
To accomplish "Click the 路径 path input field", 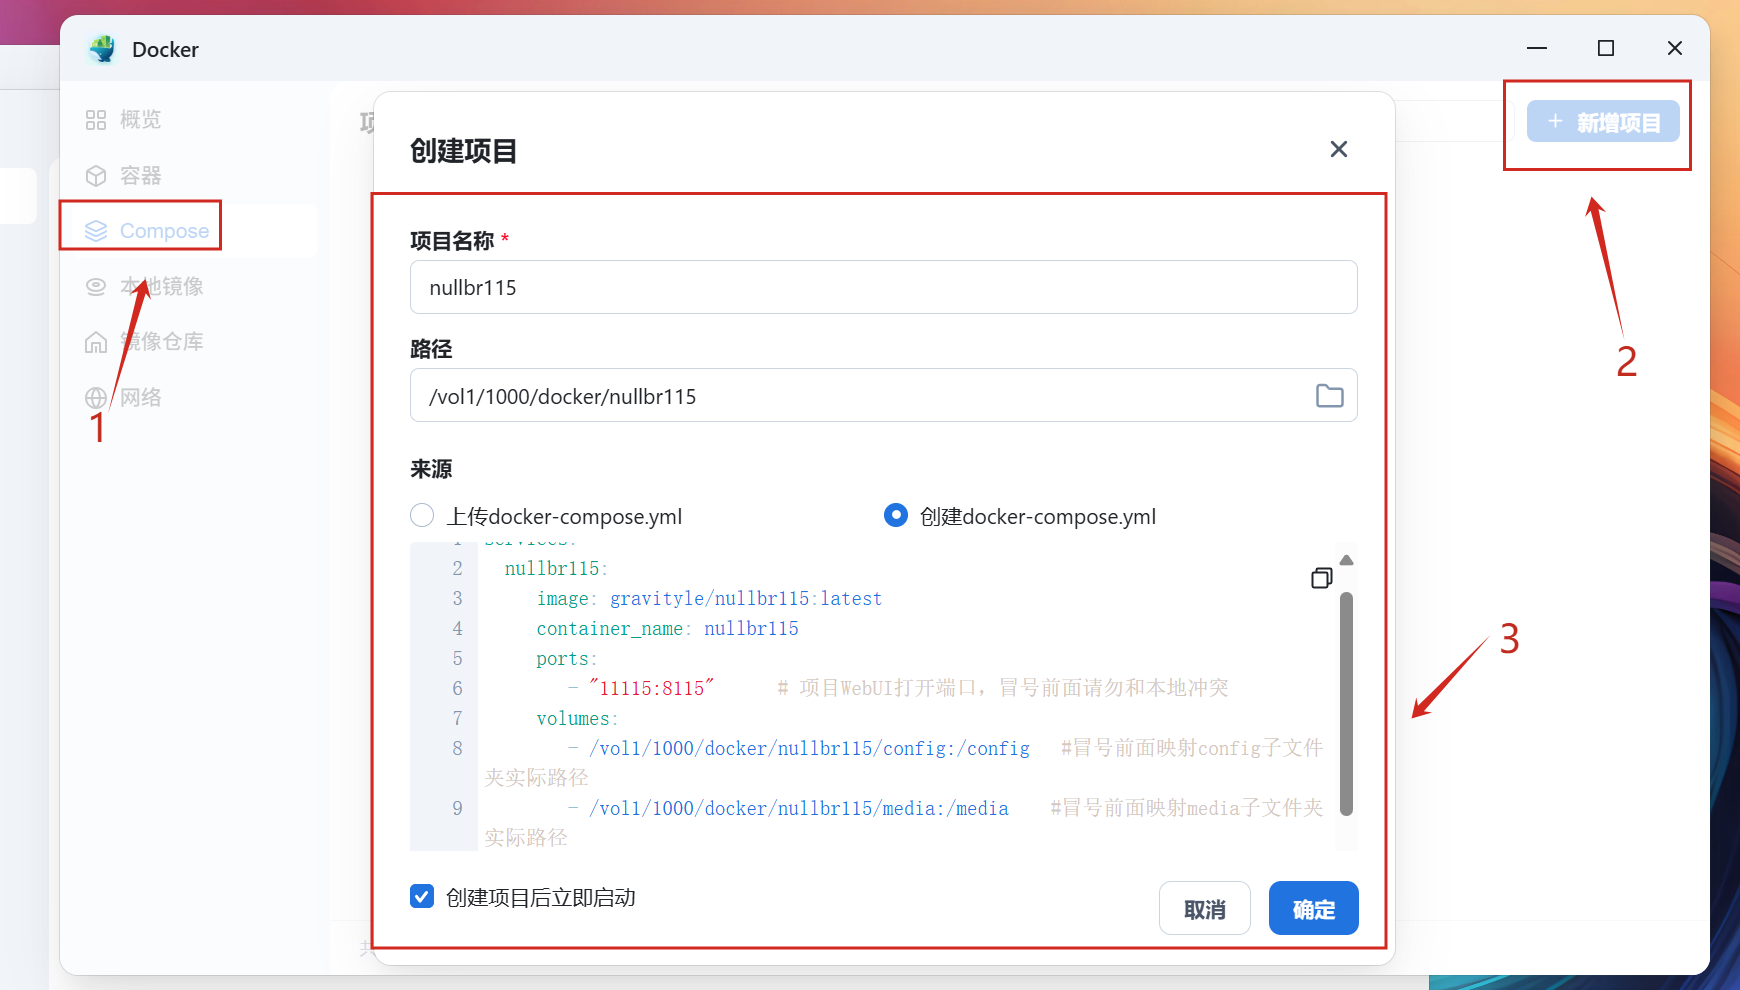I will tap(860, 396).
